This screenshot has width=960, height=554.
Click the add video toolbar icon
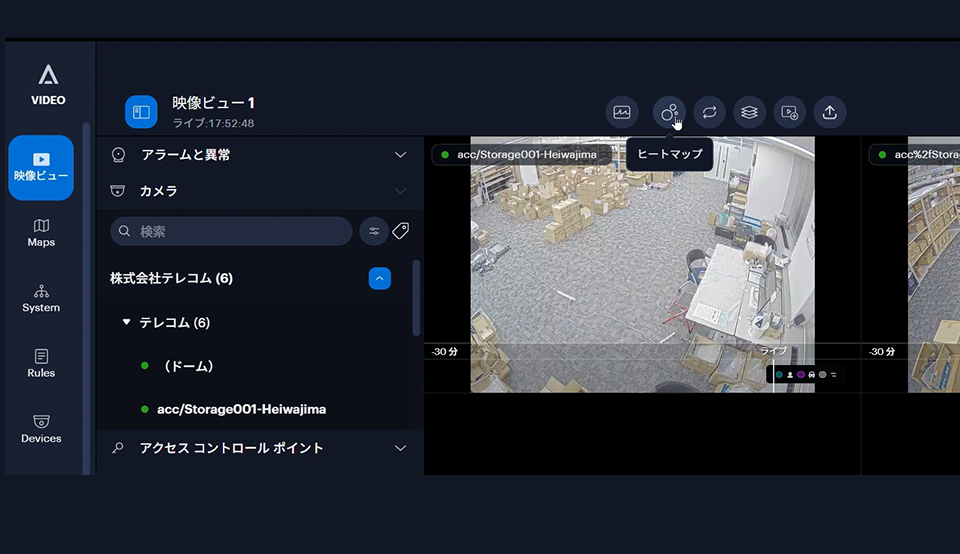[x=790, y=113]
